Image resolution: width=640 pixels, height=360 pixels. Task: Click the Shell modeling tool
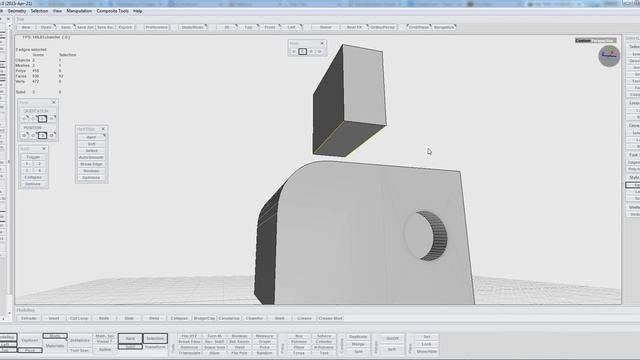280,318
